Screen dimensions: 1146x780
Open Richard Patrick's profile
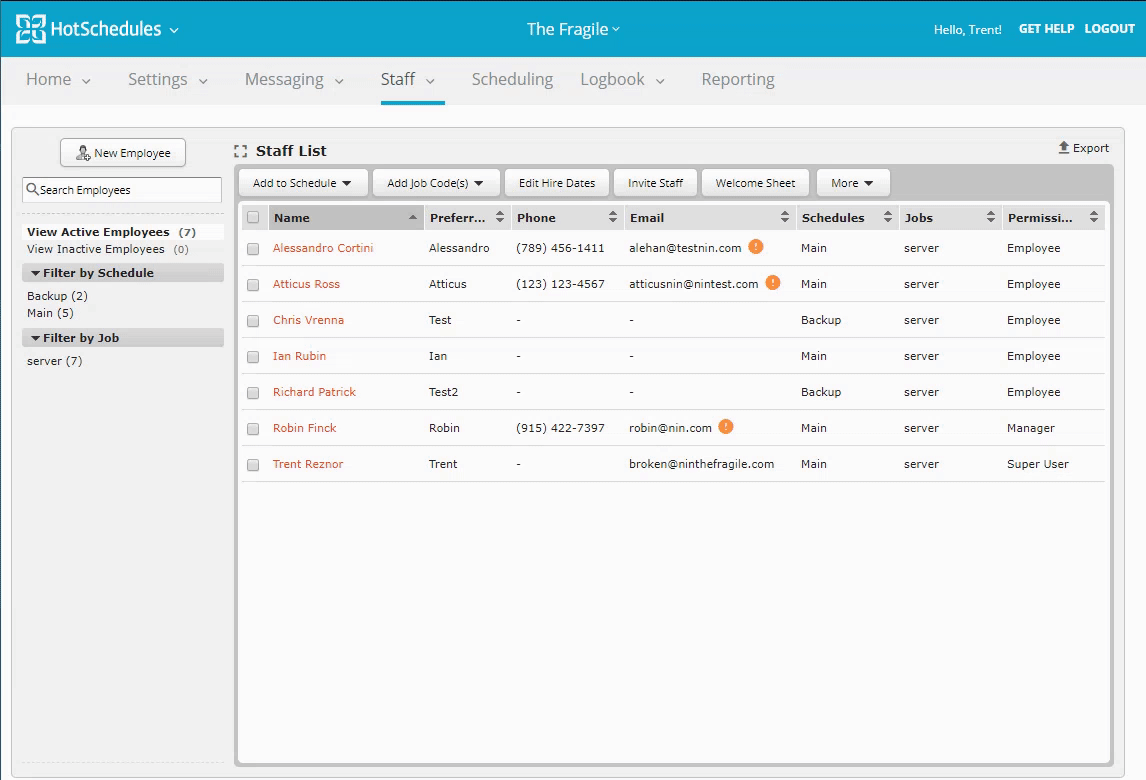click(314, 392)
